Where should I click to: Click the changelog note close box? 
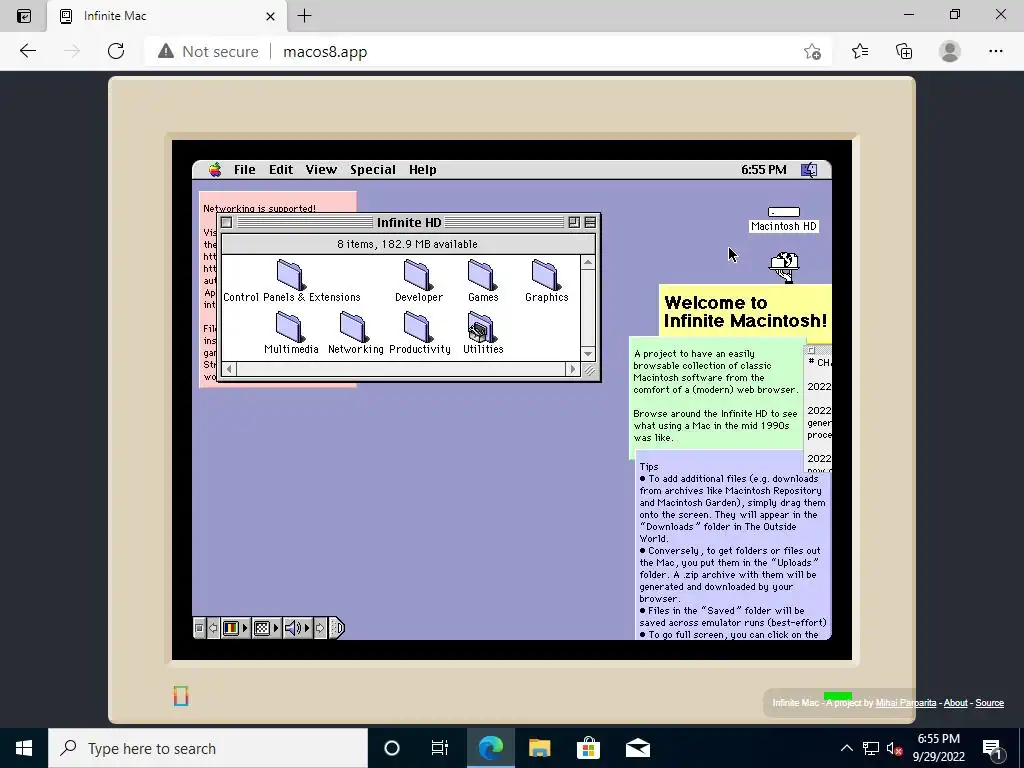(811, 351)
